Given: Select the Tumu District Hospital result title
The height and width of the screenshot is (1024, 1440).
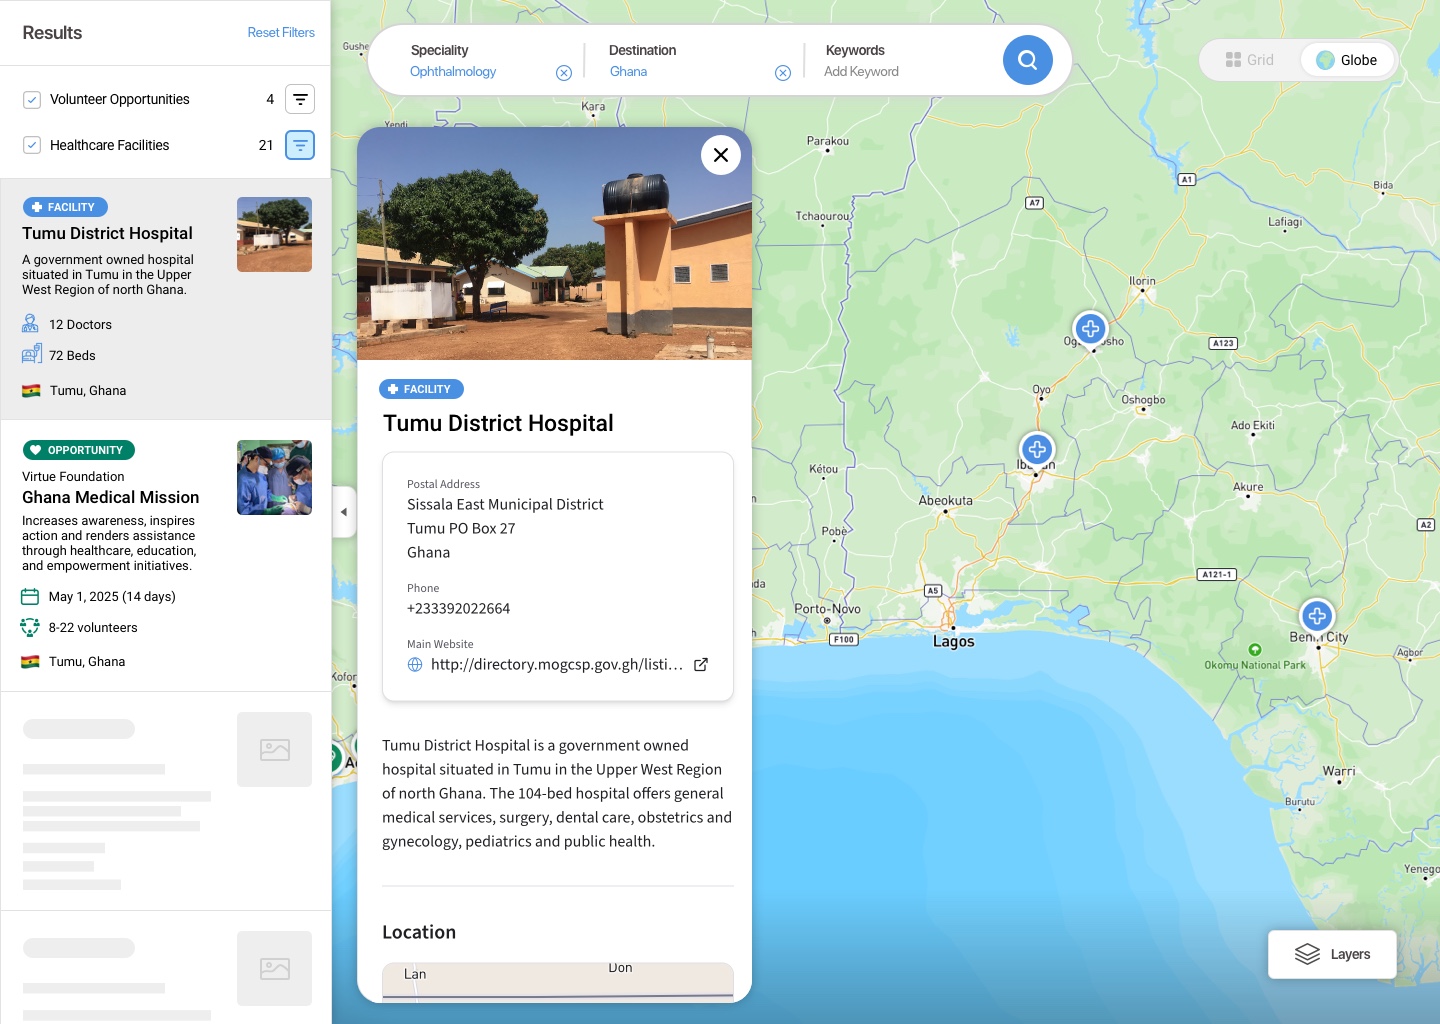Looking at the screenshot, I should tap(107, 233).
